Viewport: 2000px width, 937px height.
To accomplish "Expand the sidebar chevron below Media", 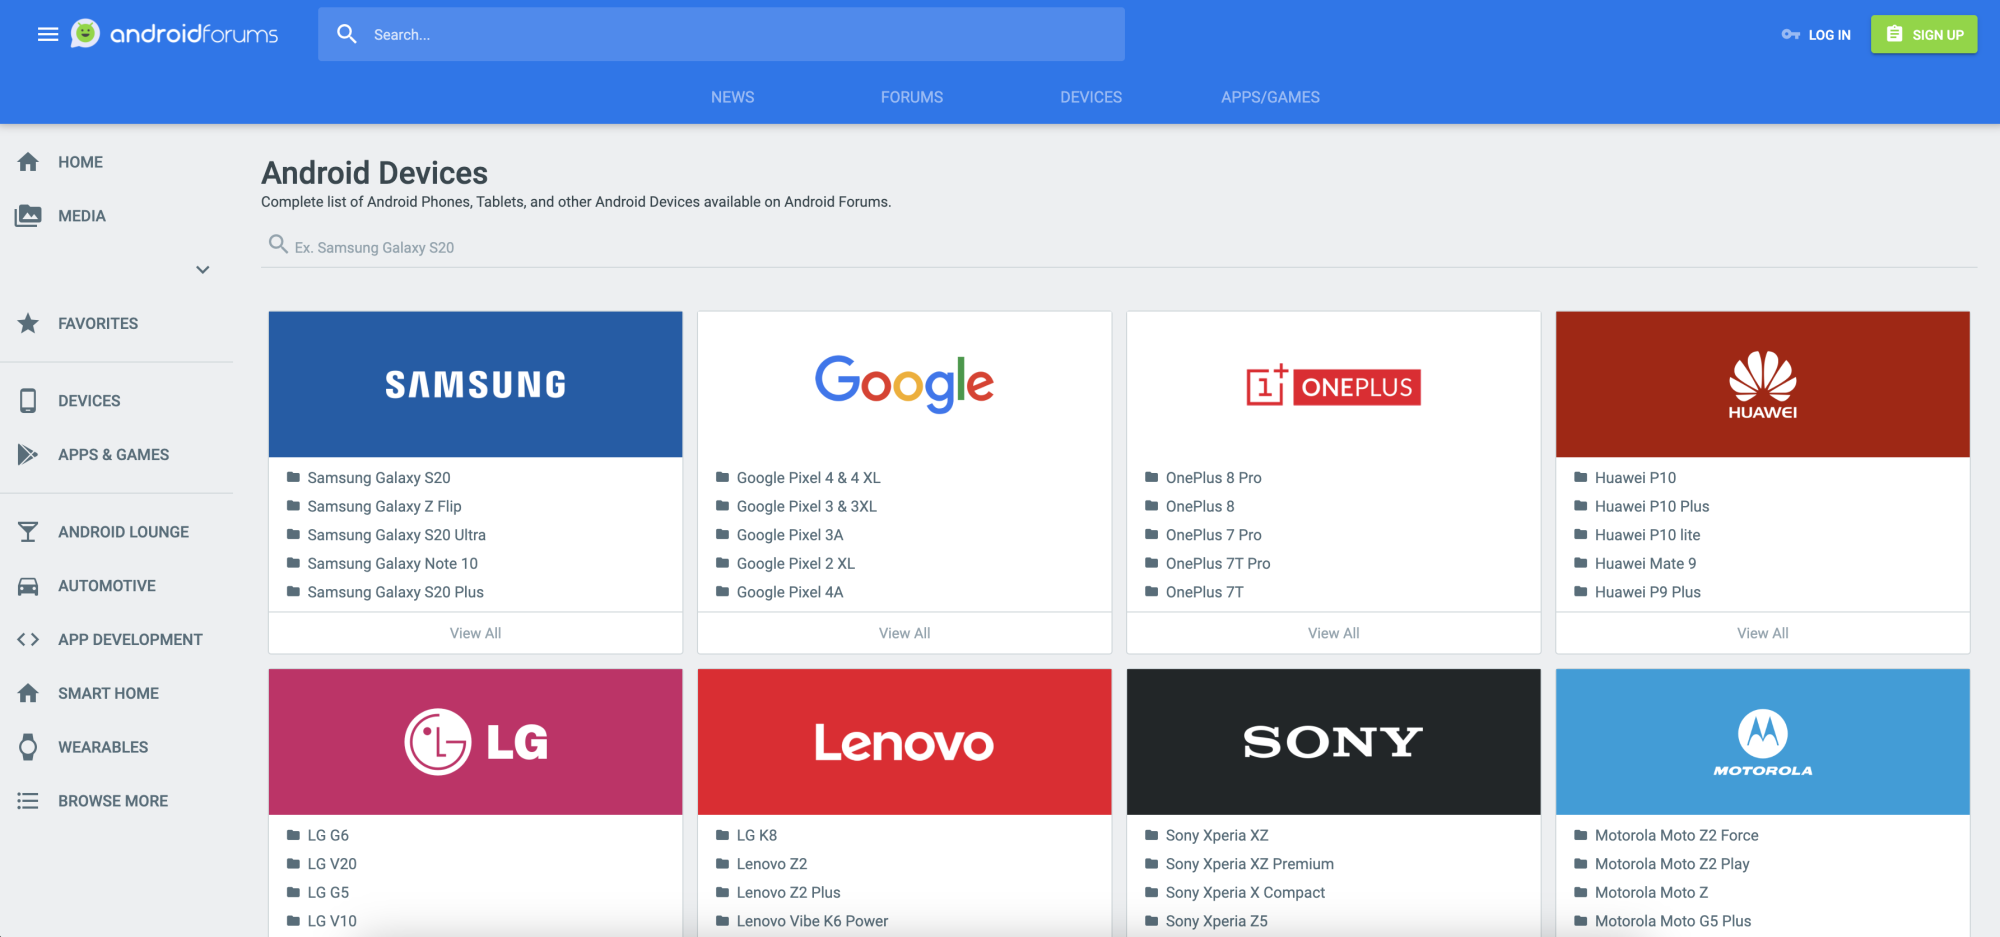I will [x=203, y=270].
